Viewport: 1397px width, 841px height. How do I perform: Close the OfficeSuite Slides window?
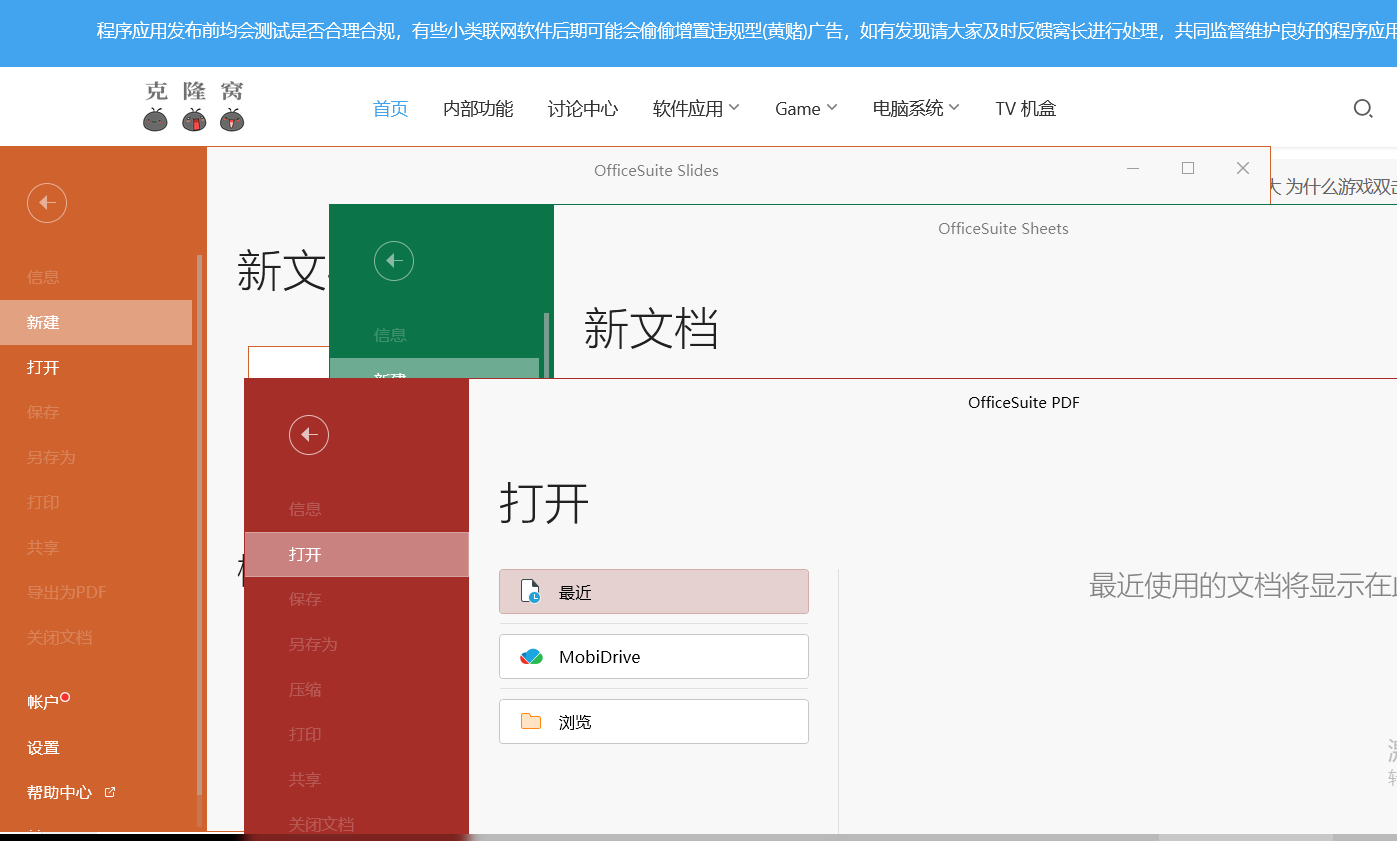pos(1243,169)
